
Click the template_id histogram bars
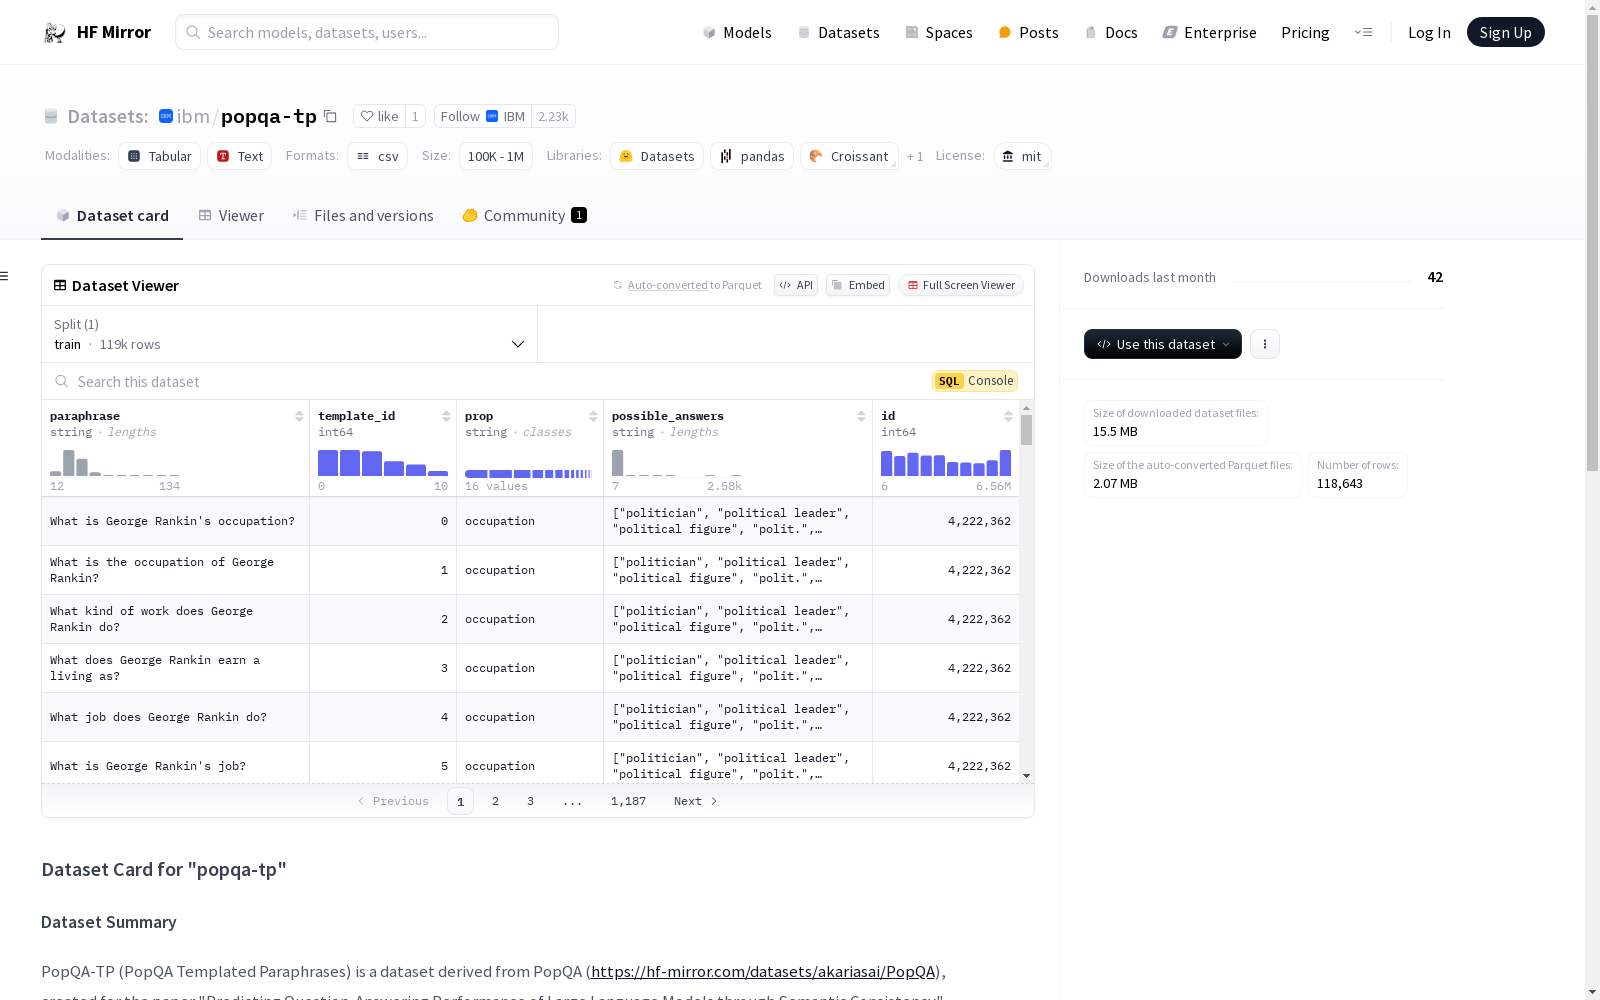coord(383,463)
